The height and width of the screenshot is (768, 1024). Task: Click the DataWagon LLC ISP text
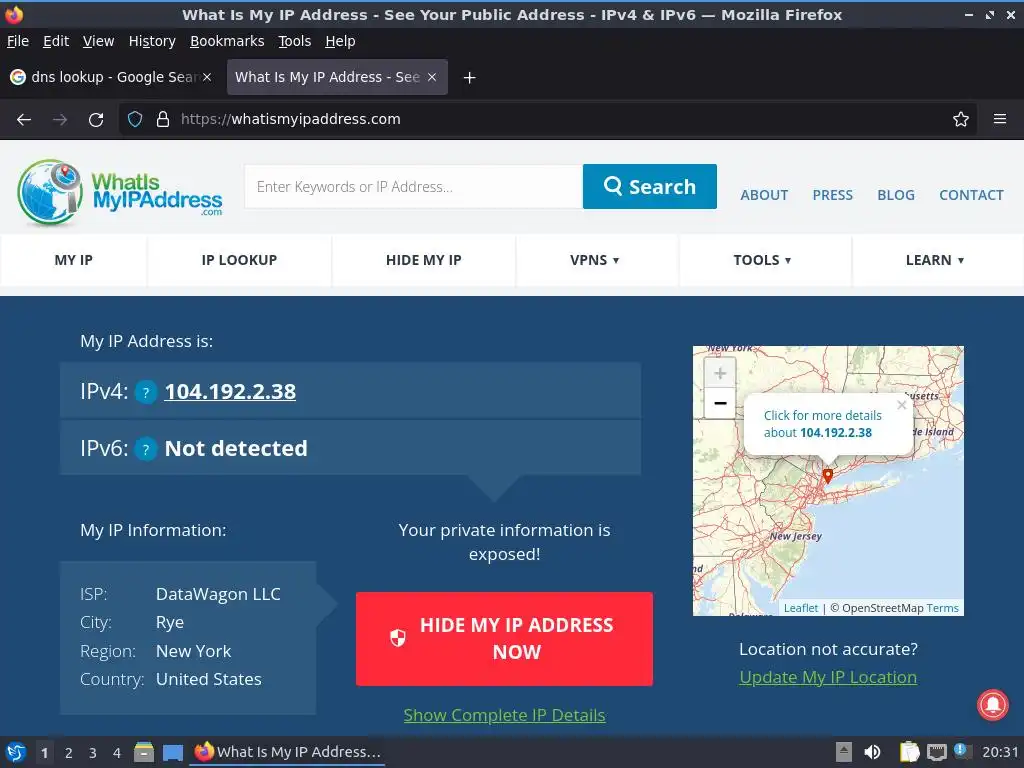pos(218,594)
